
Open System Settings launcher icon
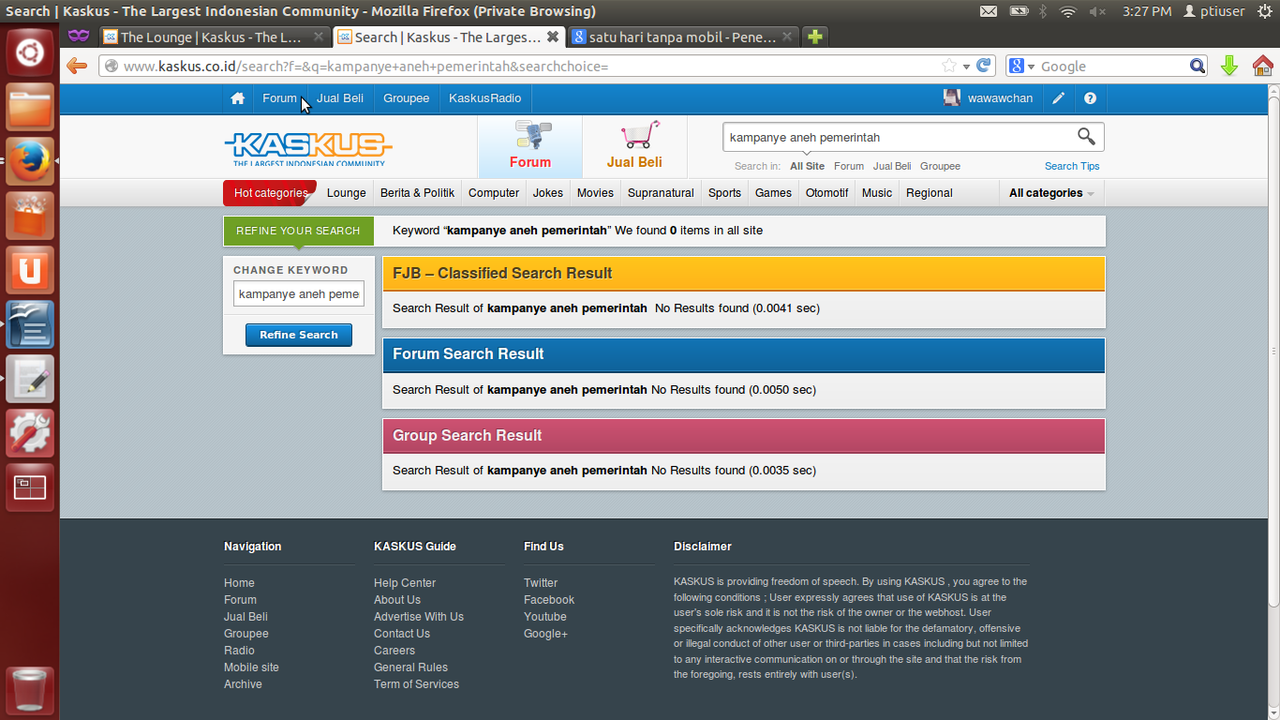point(30,433)
